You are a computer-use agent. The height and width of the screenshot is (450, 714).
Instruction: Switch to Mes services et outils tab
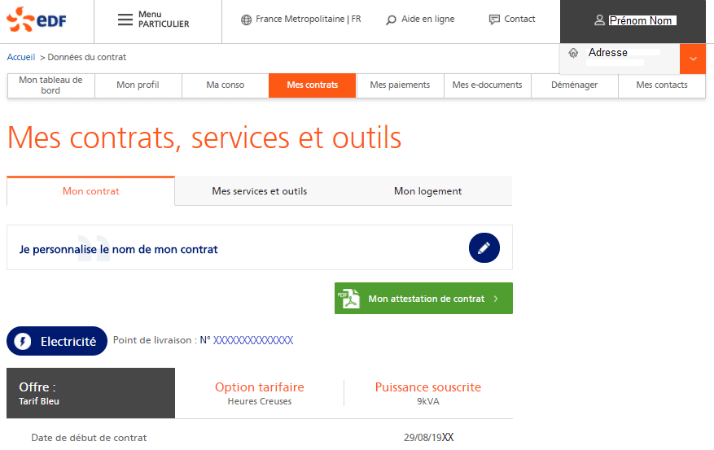point(259,191)
